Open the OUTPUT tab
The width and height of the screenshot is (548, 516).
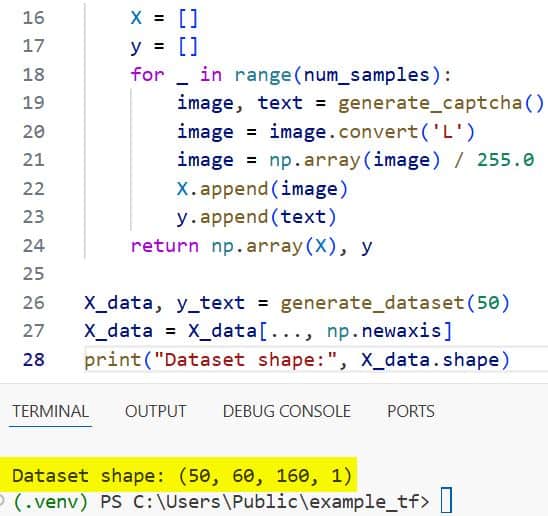(x=156, y=411)
